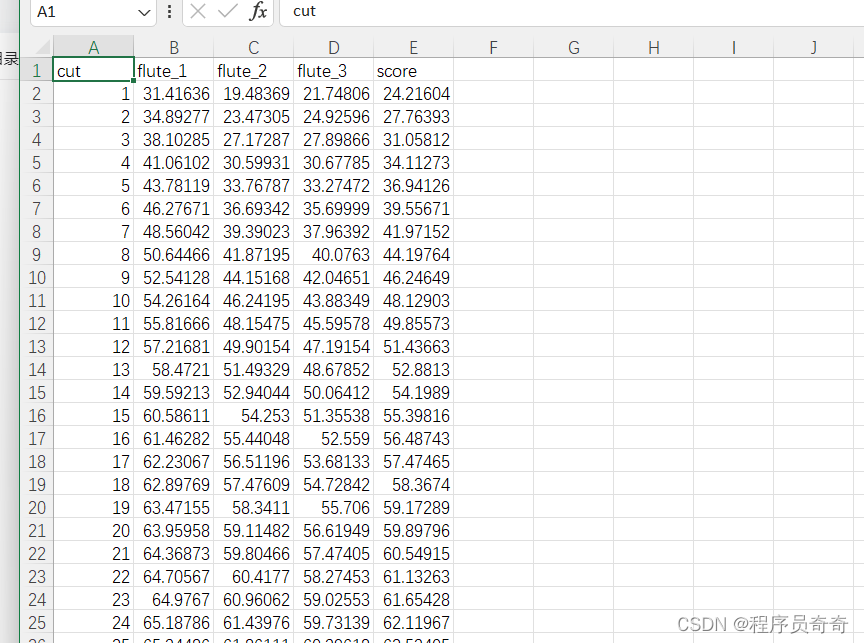864x643 pixels.
Task: Select cell with value 21.74806
Action: (333, 93)
